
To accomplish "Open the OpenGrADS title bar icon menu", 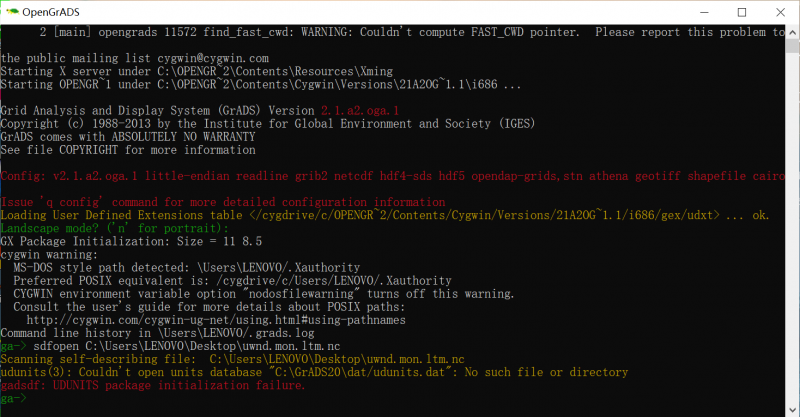I will 11,12.
